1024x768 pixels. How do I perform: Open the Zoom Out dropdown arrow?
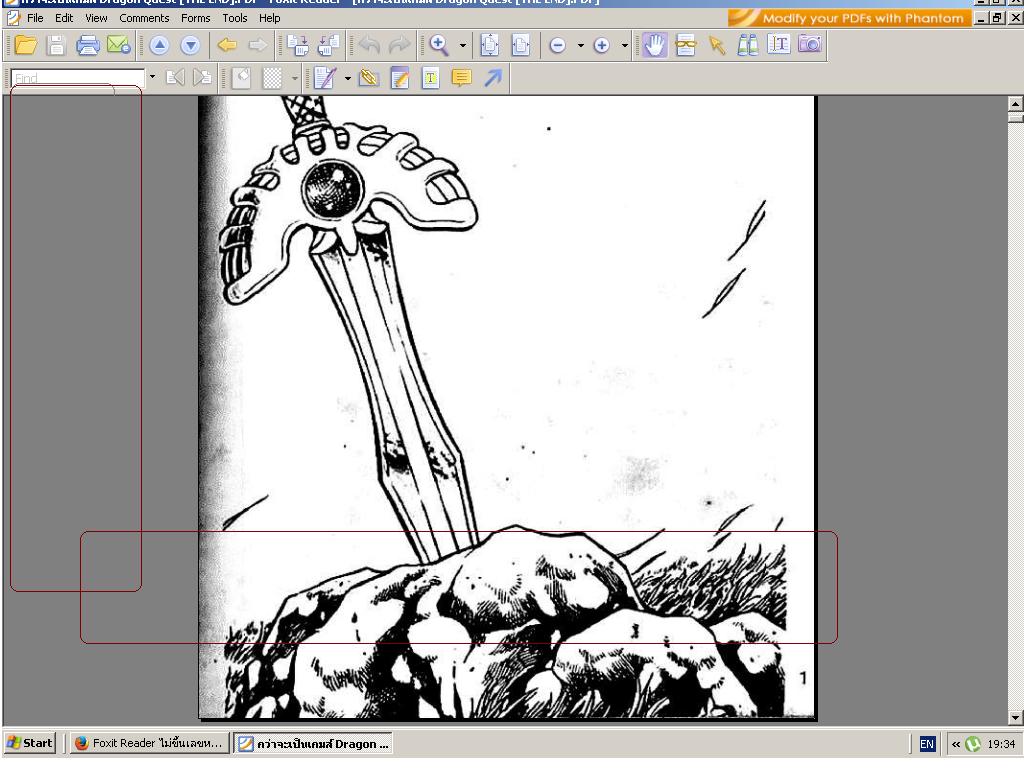pos(581,46)
